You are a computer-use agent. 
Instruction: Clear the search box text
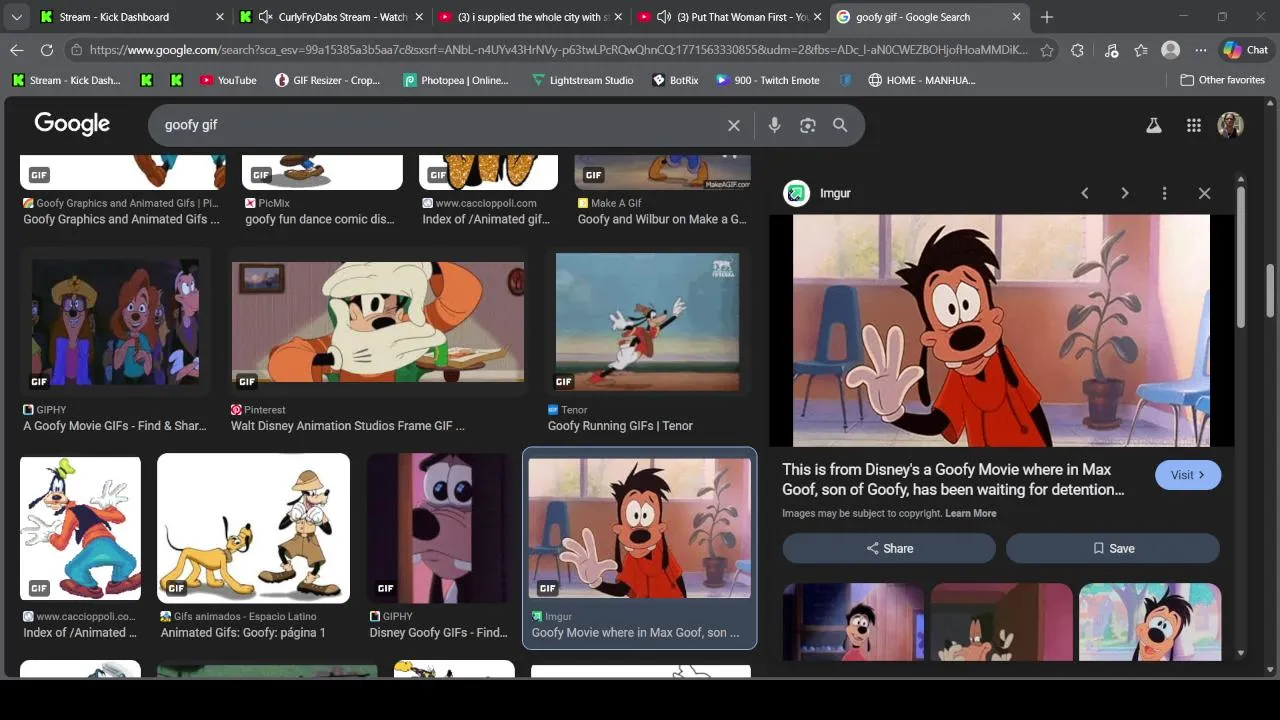(x=734, y=125)
